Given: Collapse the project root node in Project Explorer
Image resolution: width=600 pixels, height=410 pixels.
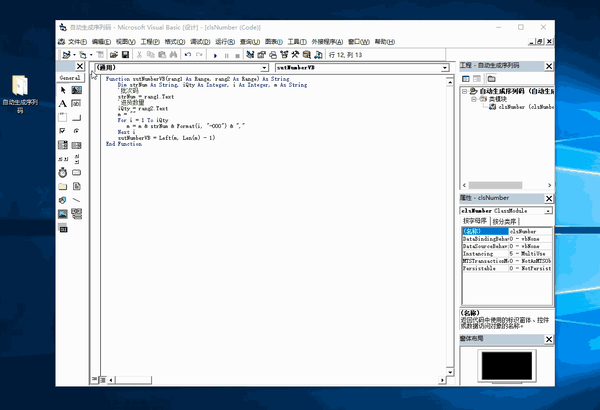Looking at the screenshot, I should pos(465,91).
